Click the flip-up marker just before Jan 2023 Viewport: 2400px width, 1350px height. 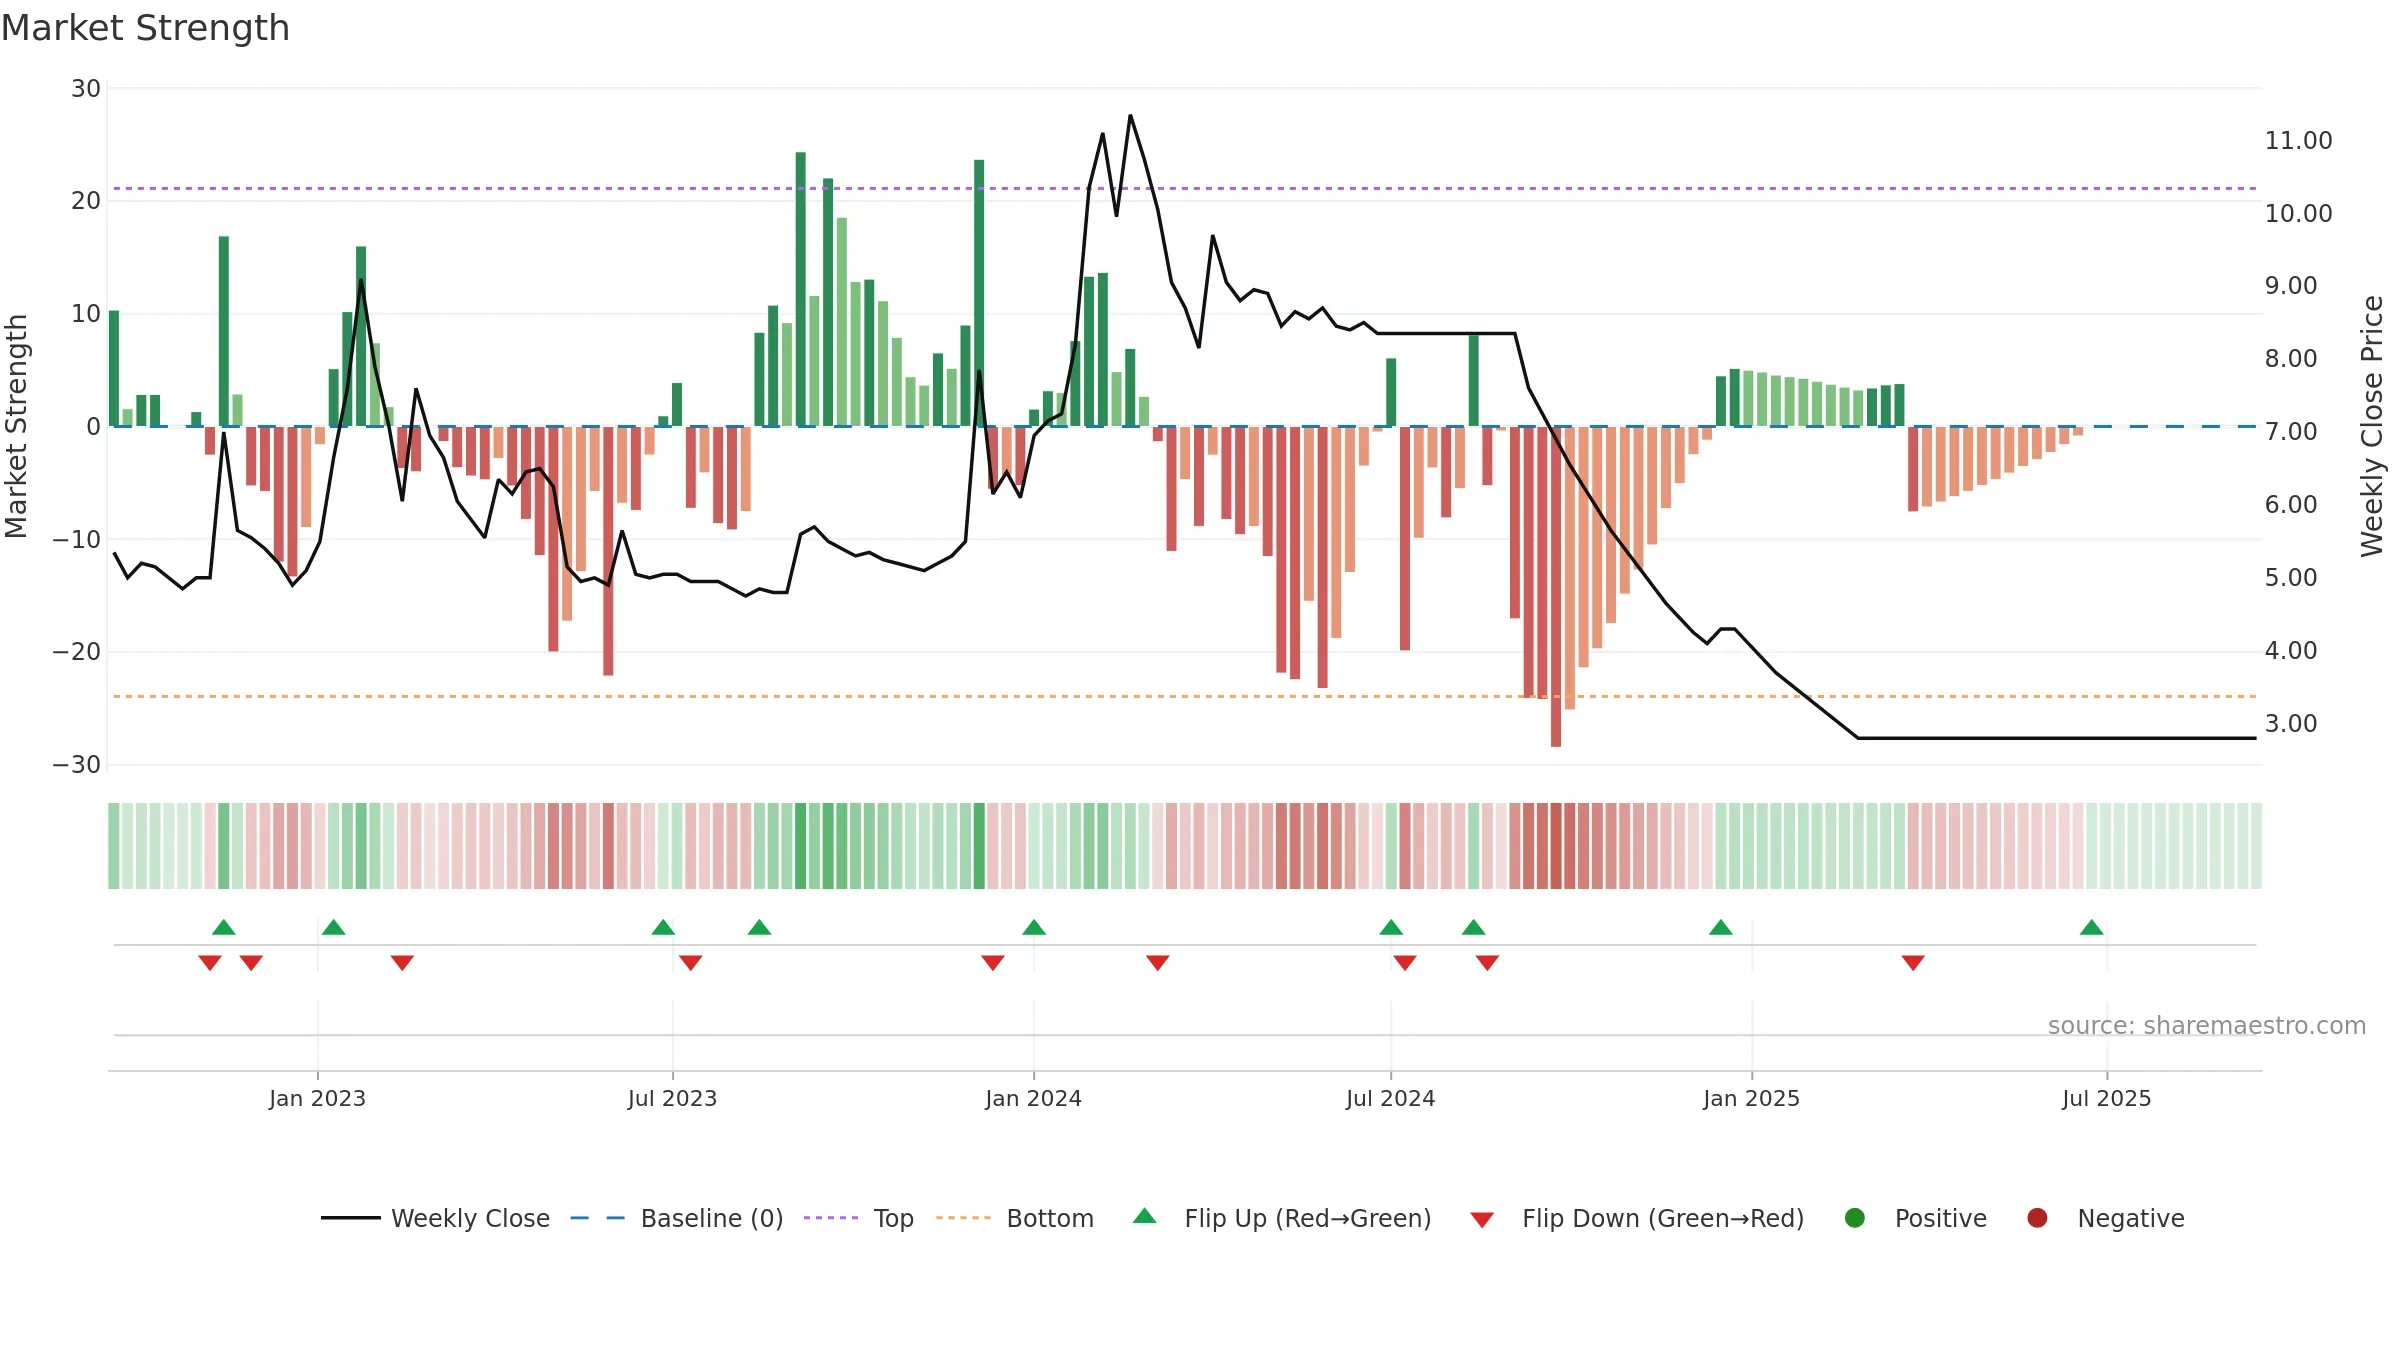click(x=224, y=927)
